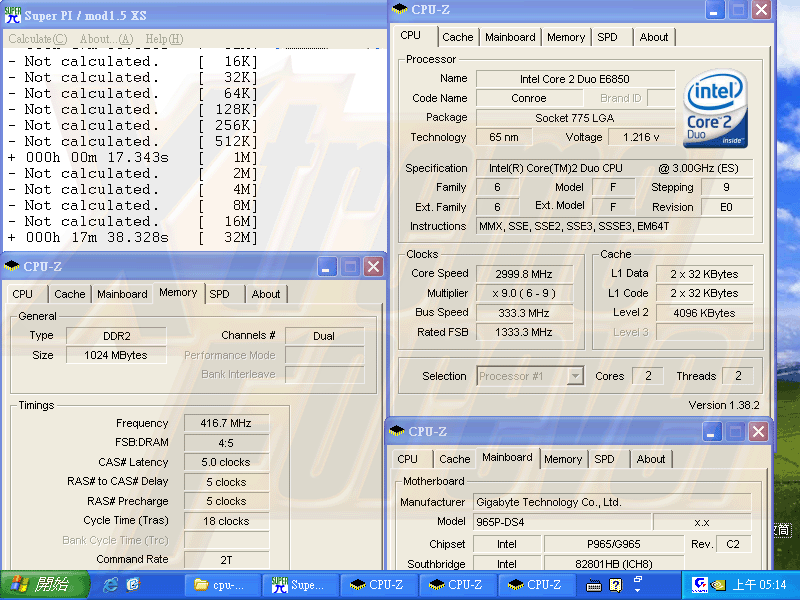
Task: Click the Version 1.38.2 label
Action: pos(723,405)
